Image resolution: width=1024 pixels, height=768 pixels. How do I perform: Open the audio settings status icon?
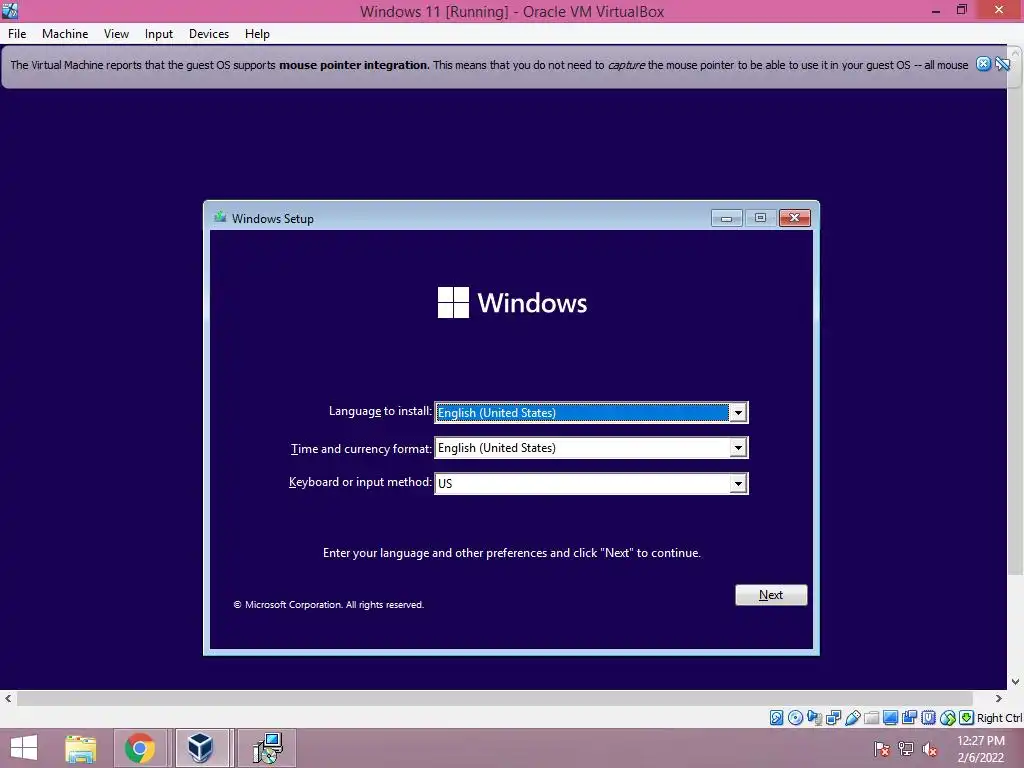tap(814, 718)
